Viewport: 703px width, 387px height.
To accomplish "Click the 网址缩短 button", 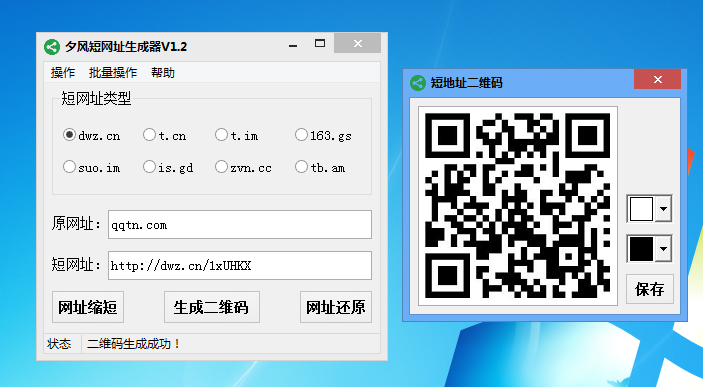I will tap(88, 307).
